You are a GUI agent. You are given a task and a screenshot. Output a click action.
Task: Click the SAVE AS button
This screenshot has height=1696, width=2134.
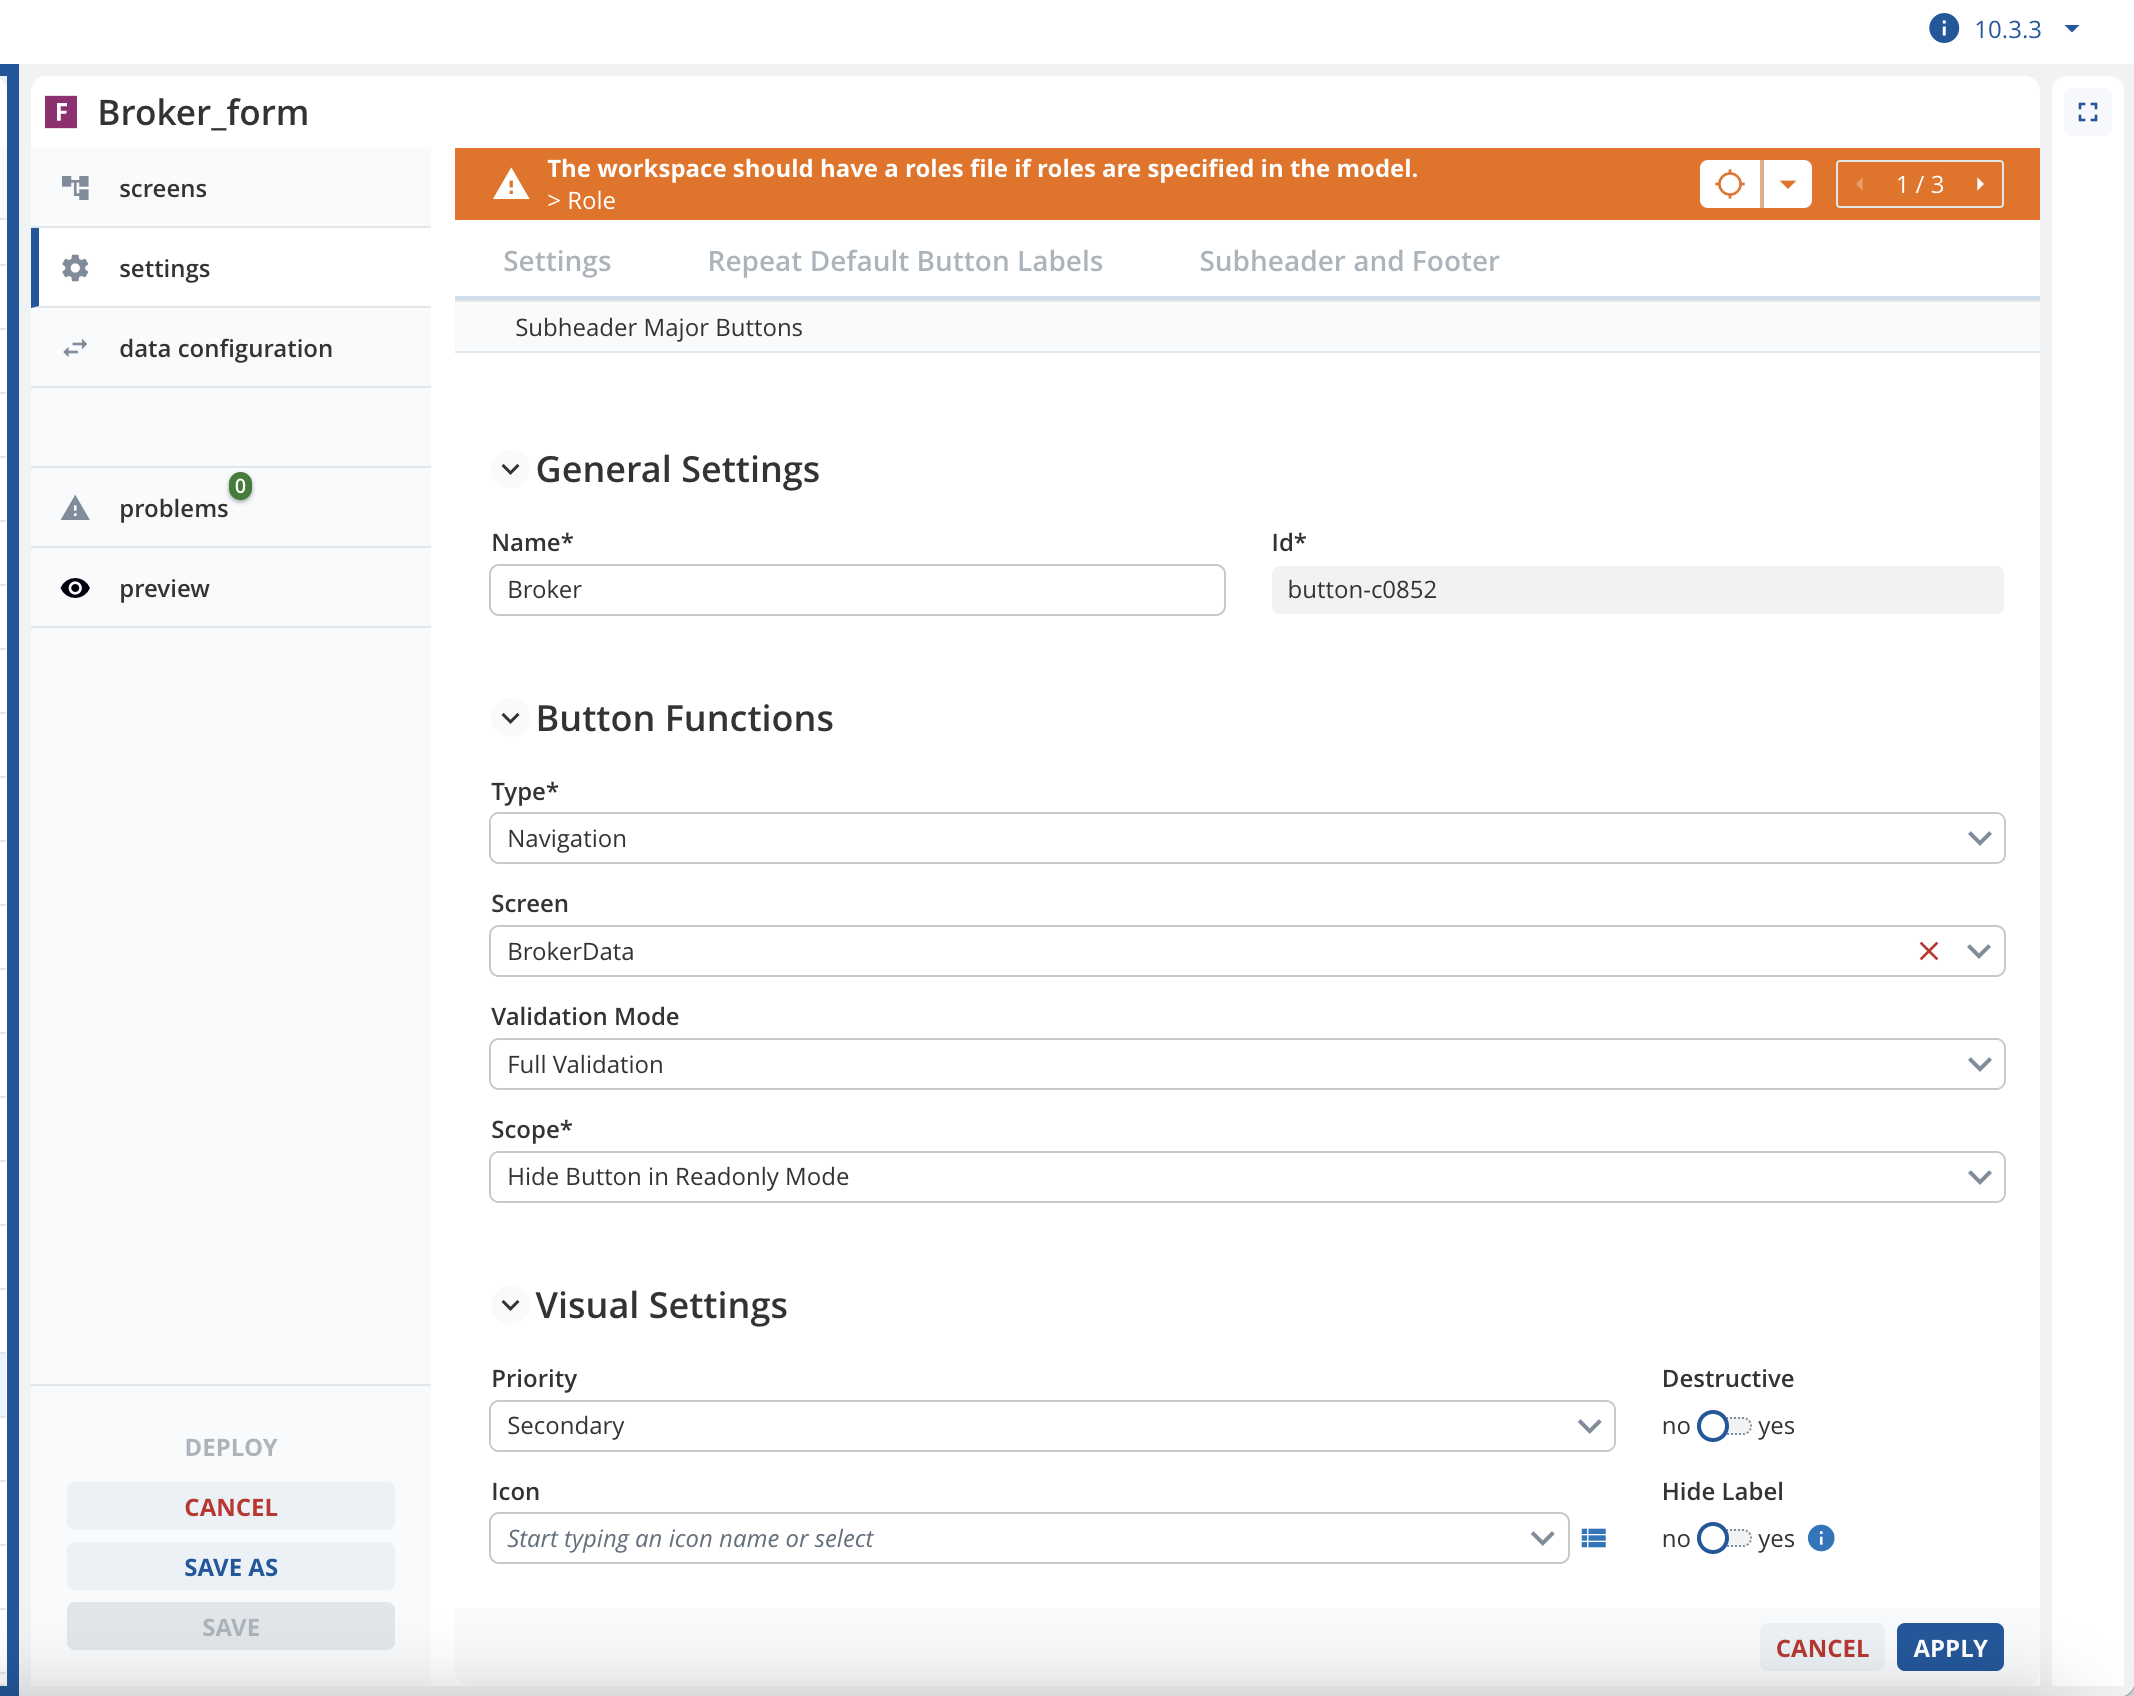pyautogui.click(x=231, y=1567)
